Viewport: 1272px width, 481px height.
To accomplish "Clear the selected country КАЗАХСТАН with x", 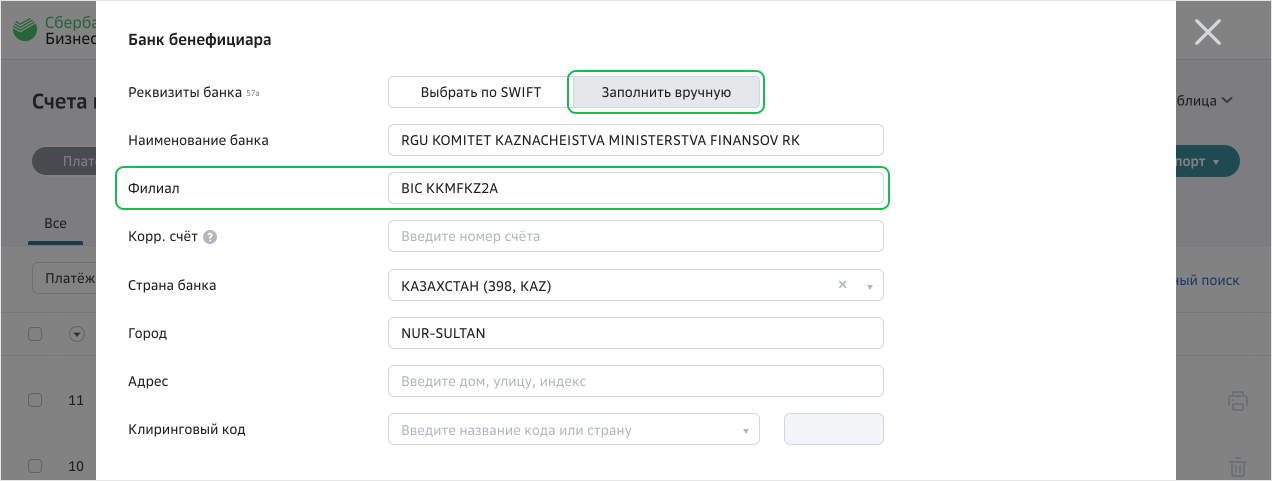I will pyautogui.click(x=842, y=285).
